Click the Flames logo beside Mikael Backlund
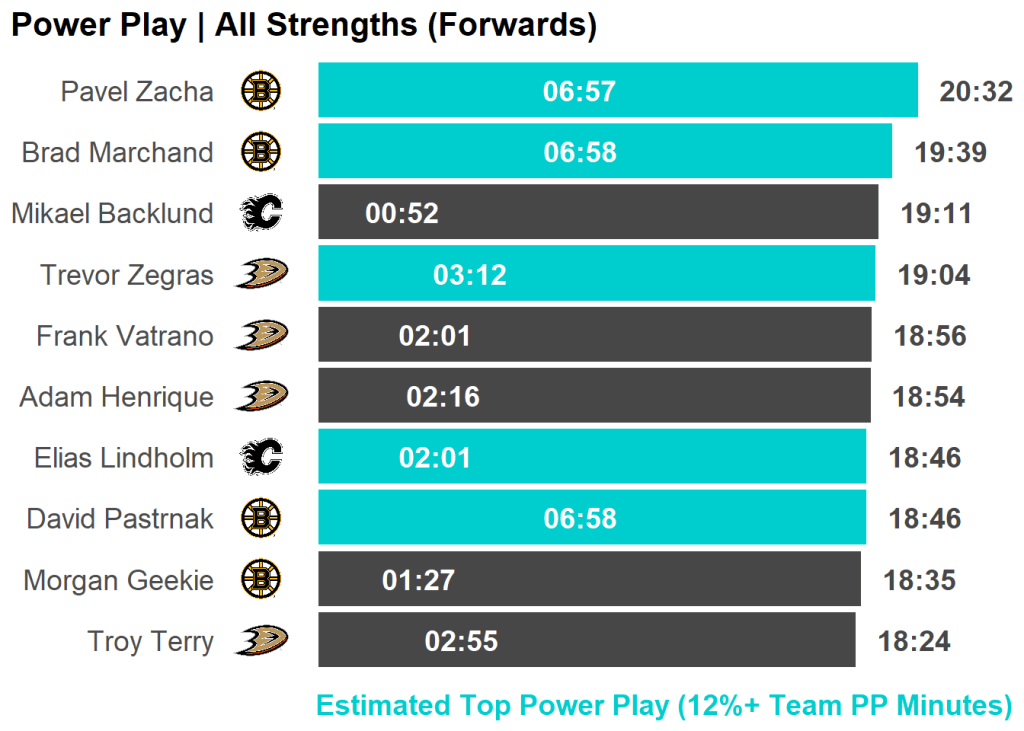Image resolution: width=1024 pixels, height=731 pixels. (261, 213)
